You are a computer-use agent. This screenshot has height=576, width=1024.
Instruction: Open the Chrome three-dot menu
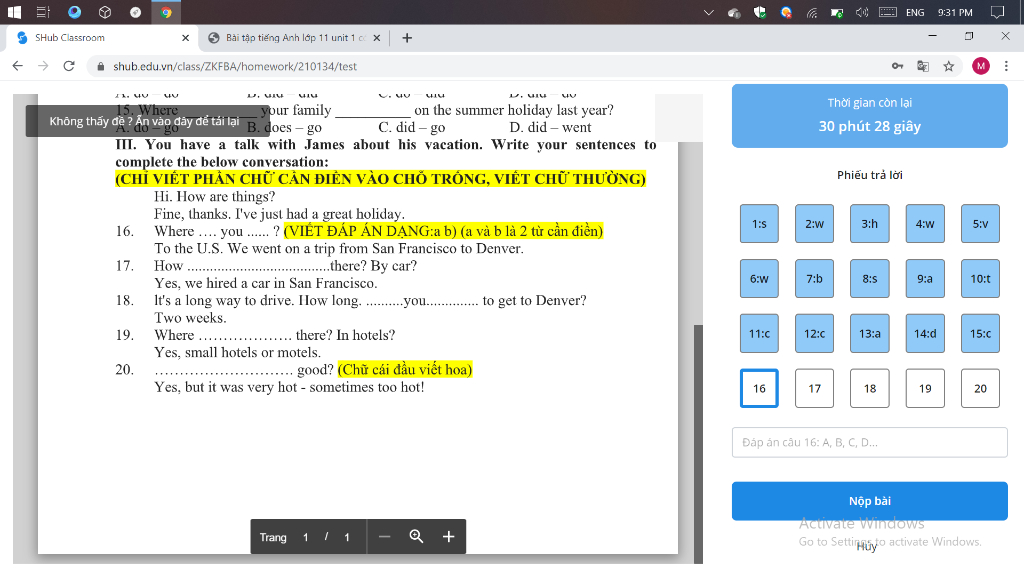coord(1006,66)
